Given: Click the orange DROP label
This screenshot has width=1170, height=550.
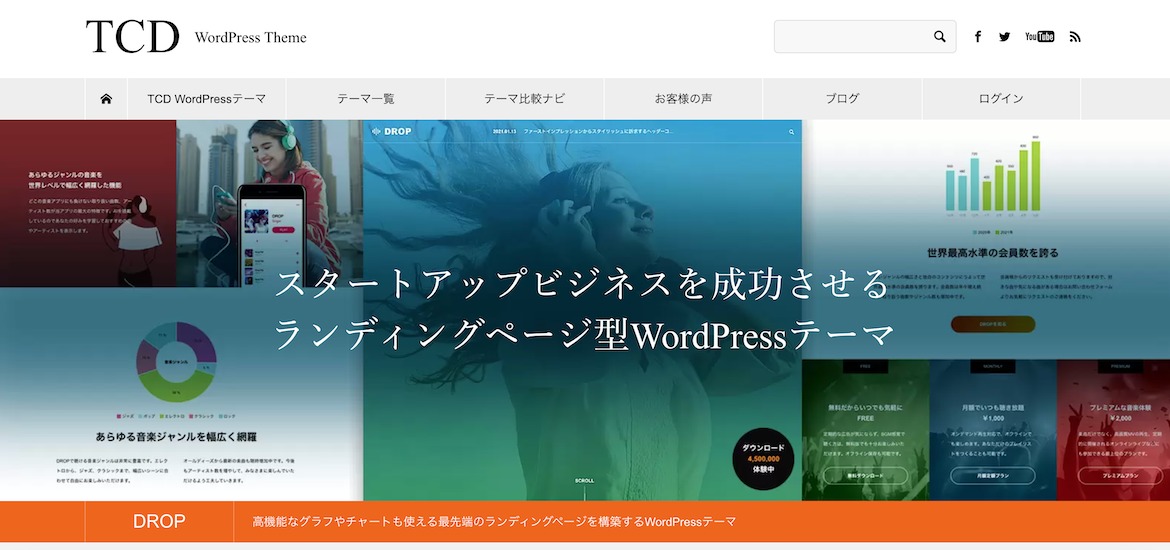Looking at the screenshot, I should pyautogui.click(x=159, y=522).
